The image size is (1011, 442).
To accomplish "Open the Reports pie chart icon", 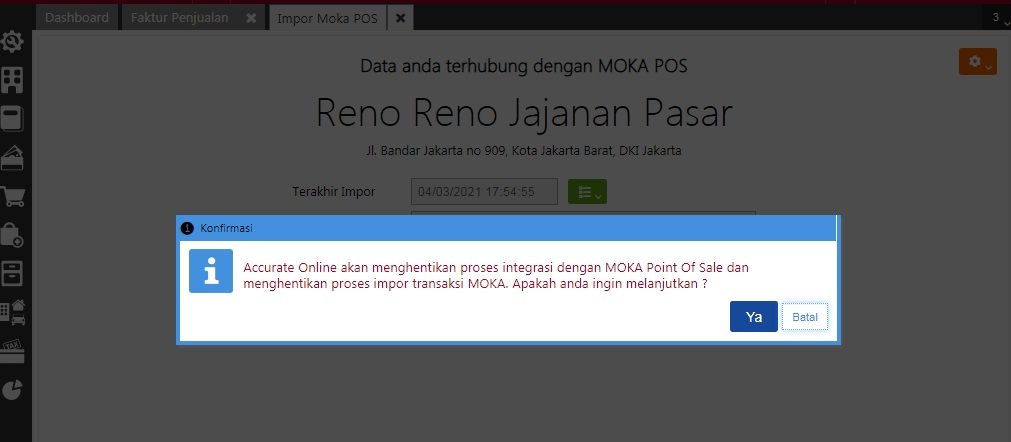I will pyautogui.click(x=13, y=388).
